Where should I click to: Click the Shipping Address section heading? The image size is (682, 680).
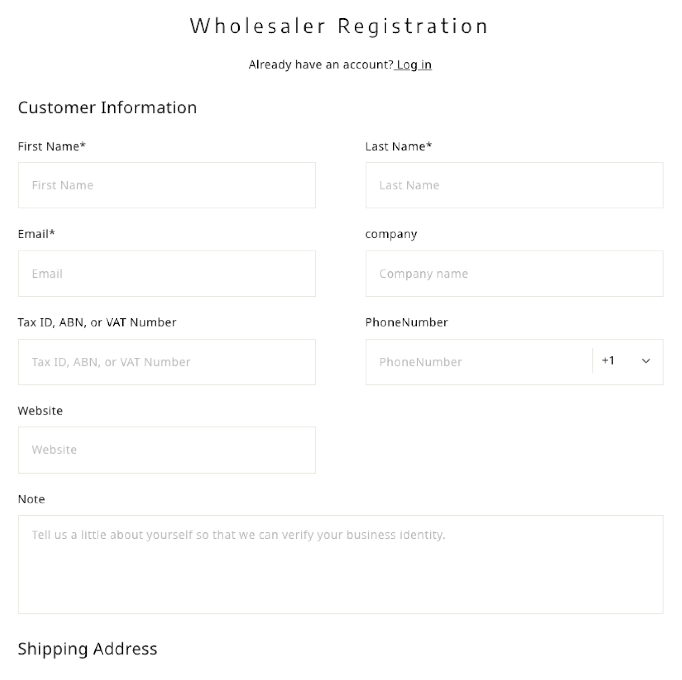tap(88, 649)
